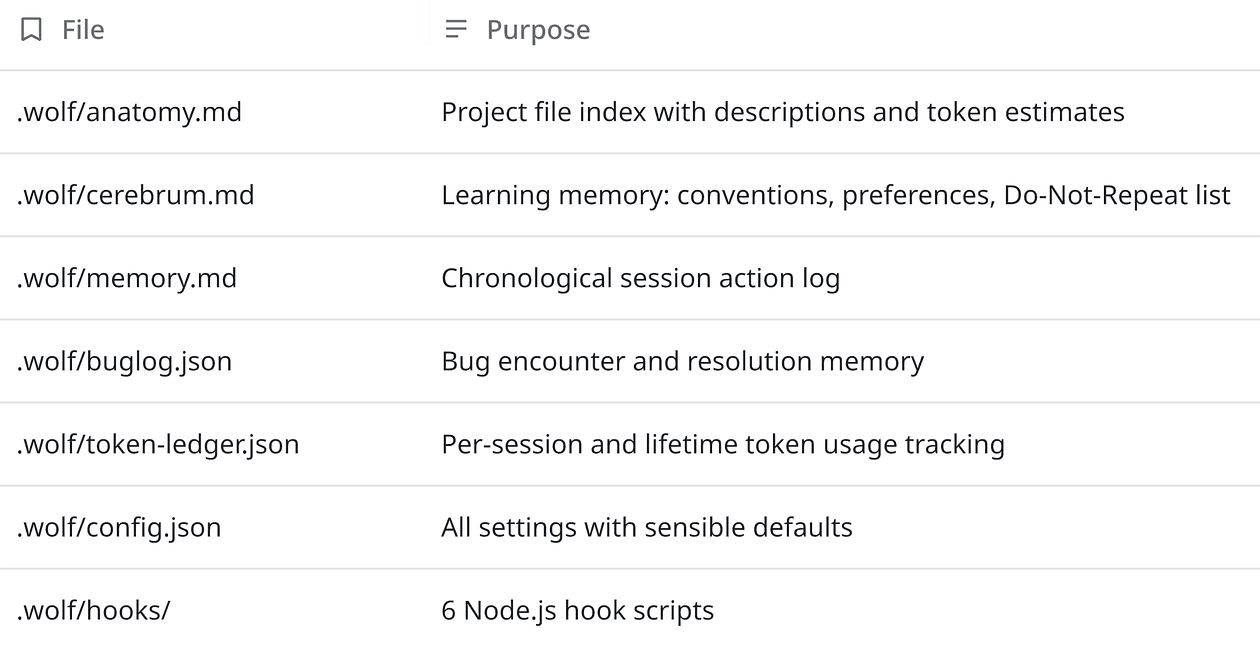Image resolution: width=1260 pixels, height=645 pixels.
Task: Select 'All settings with sensible defaults' cell
Action: (646, 527)
